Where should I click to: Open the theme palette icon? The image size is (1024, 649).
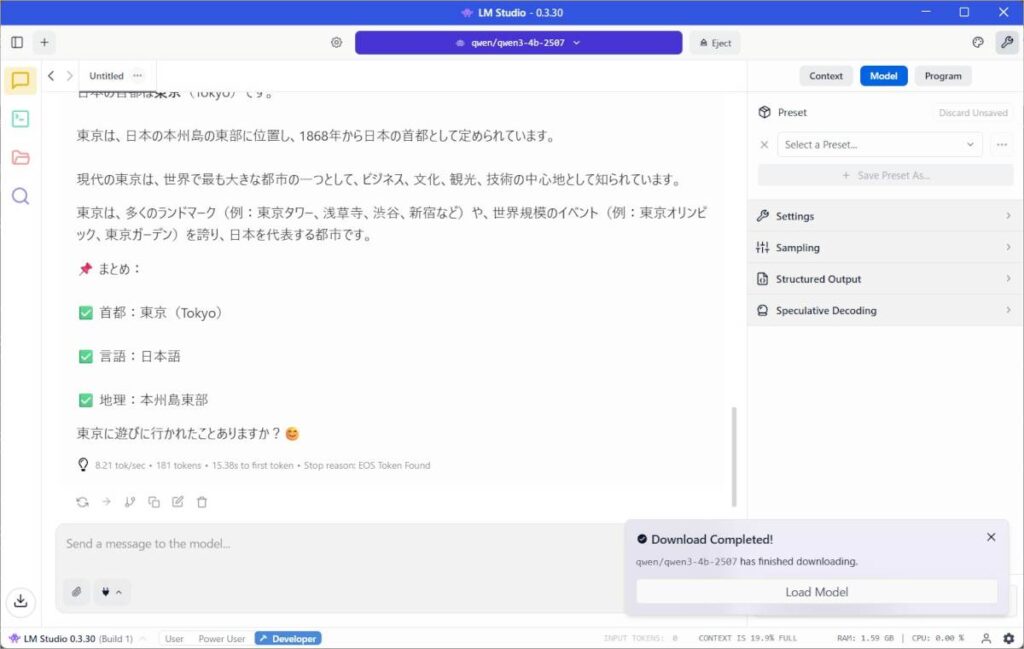[x=978, y=43]
